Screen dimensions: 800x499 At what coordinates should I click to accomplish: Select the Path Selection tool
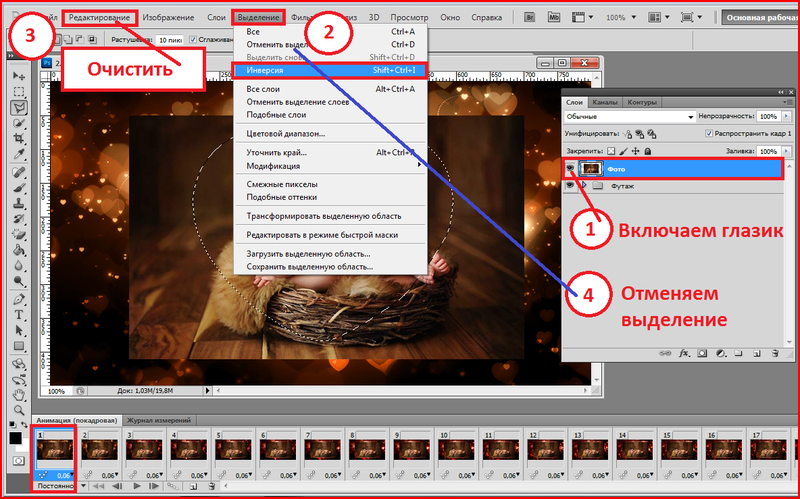point(19,330)
